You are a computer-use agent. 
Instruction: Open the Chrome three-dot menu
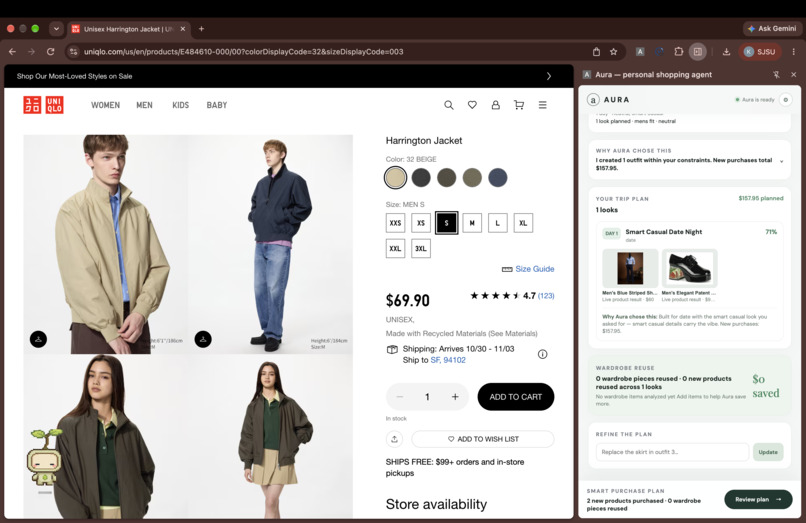tap(794, 51)
